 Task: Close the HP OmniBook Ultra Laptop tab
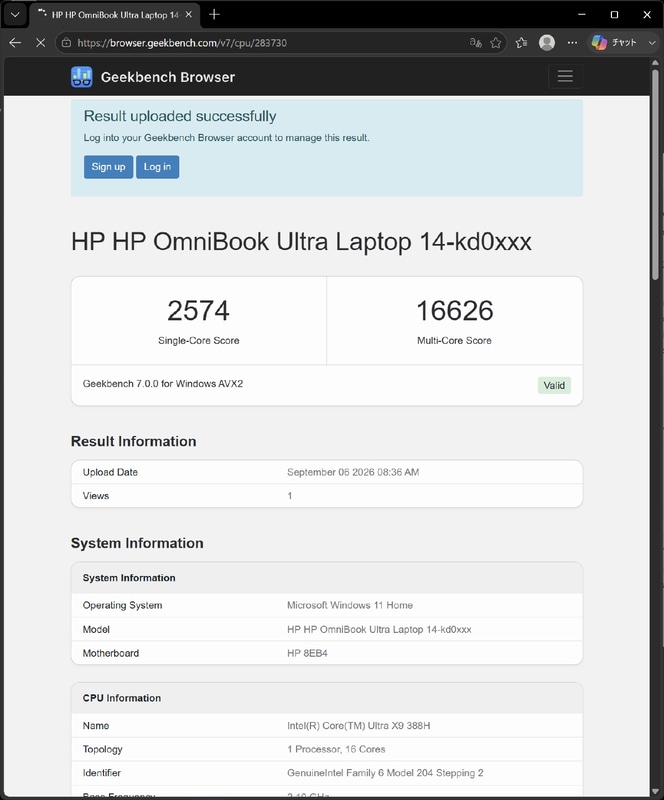click(x=189, y=15)
